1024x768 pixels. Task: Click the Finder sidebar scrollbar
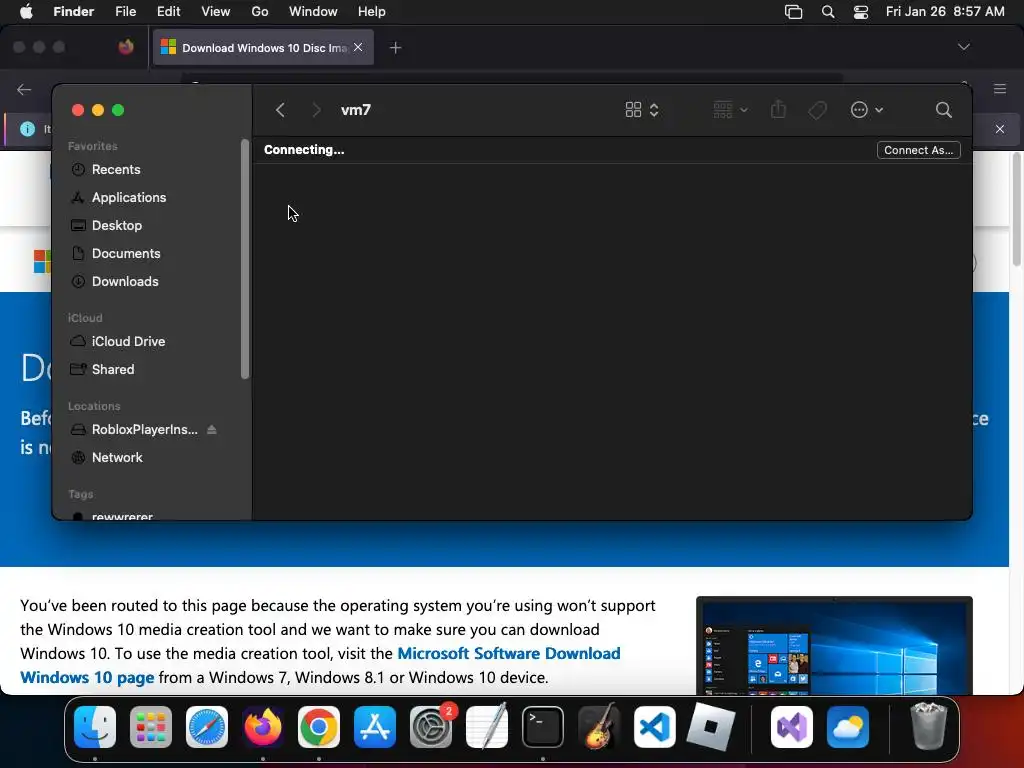(245, 259)
